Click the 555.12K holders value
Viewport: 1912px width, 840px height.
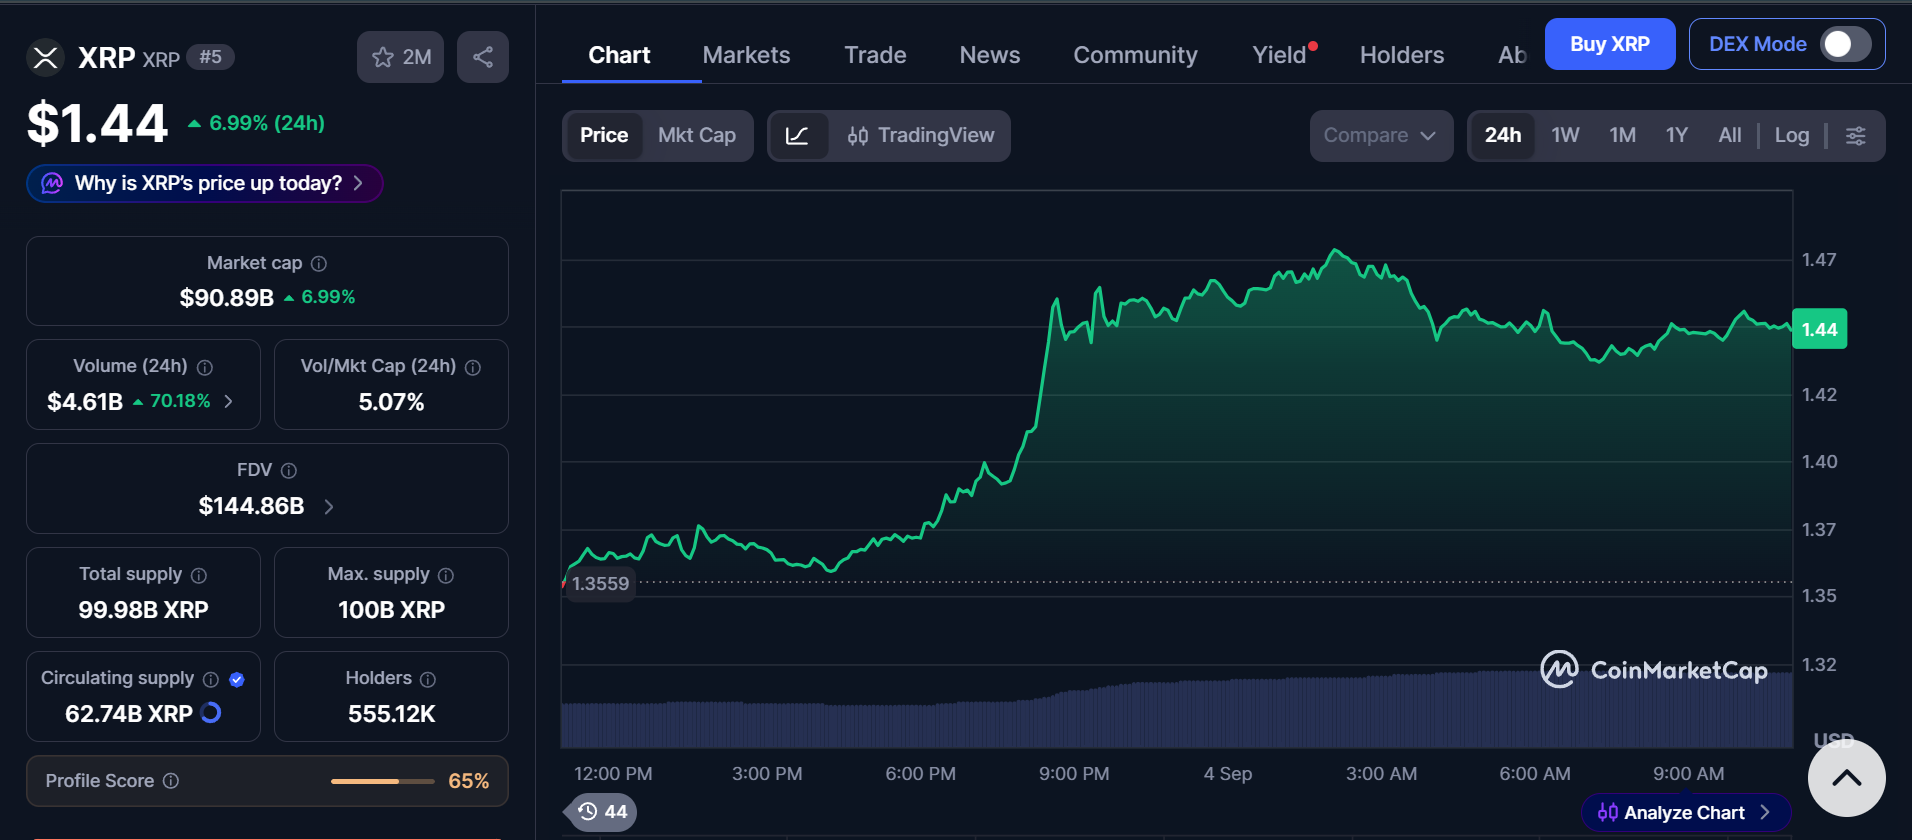point(392,714)
